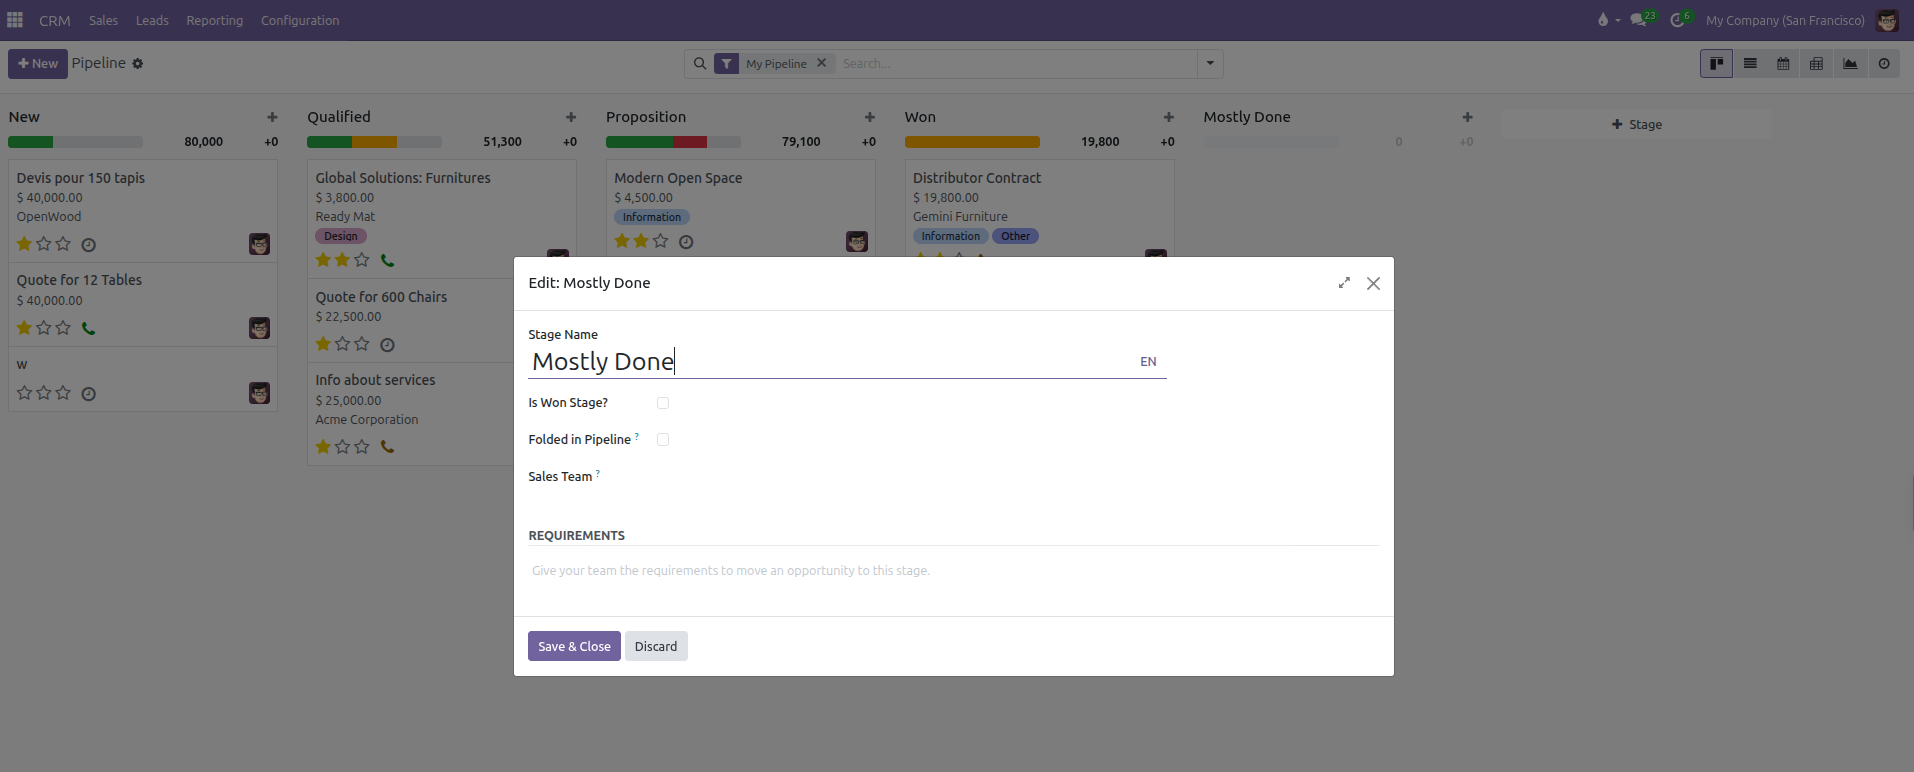The width and height of the screenshot is (1914, 772).
Task: Open the Configuration menu
Action: click(x=300, y=20)
